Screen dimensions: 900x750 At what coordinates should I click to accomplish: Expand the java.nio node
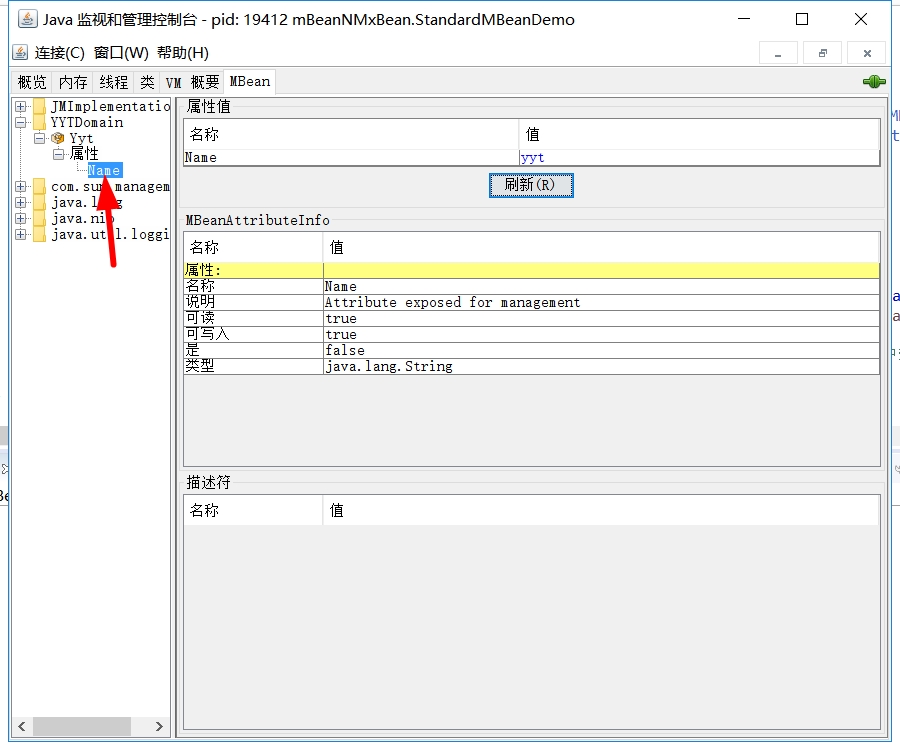(x=22, y=218)
